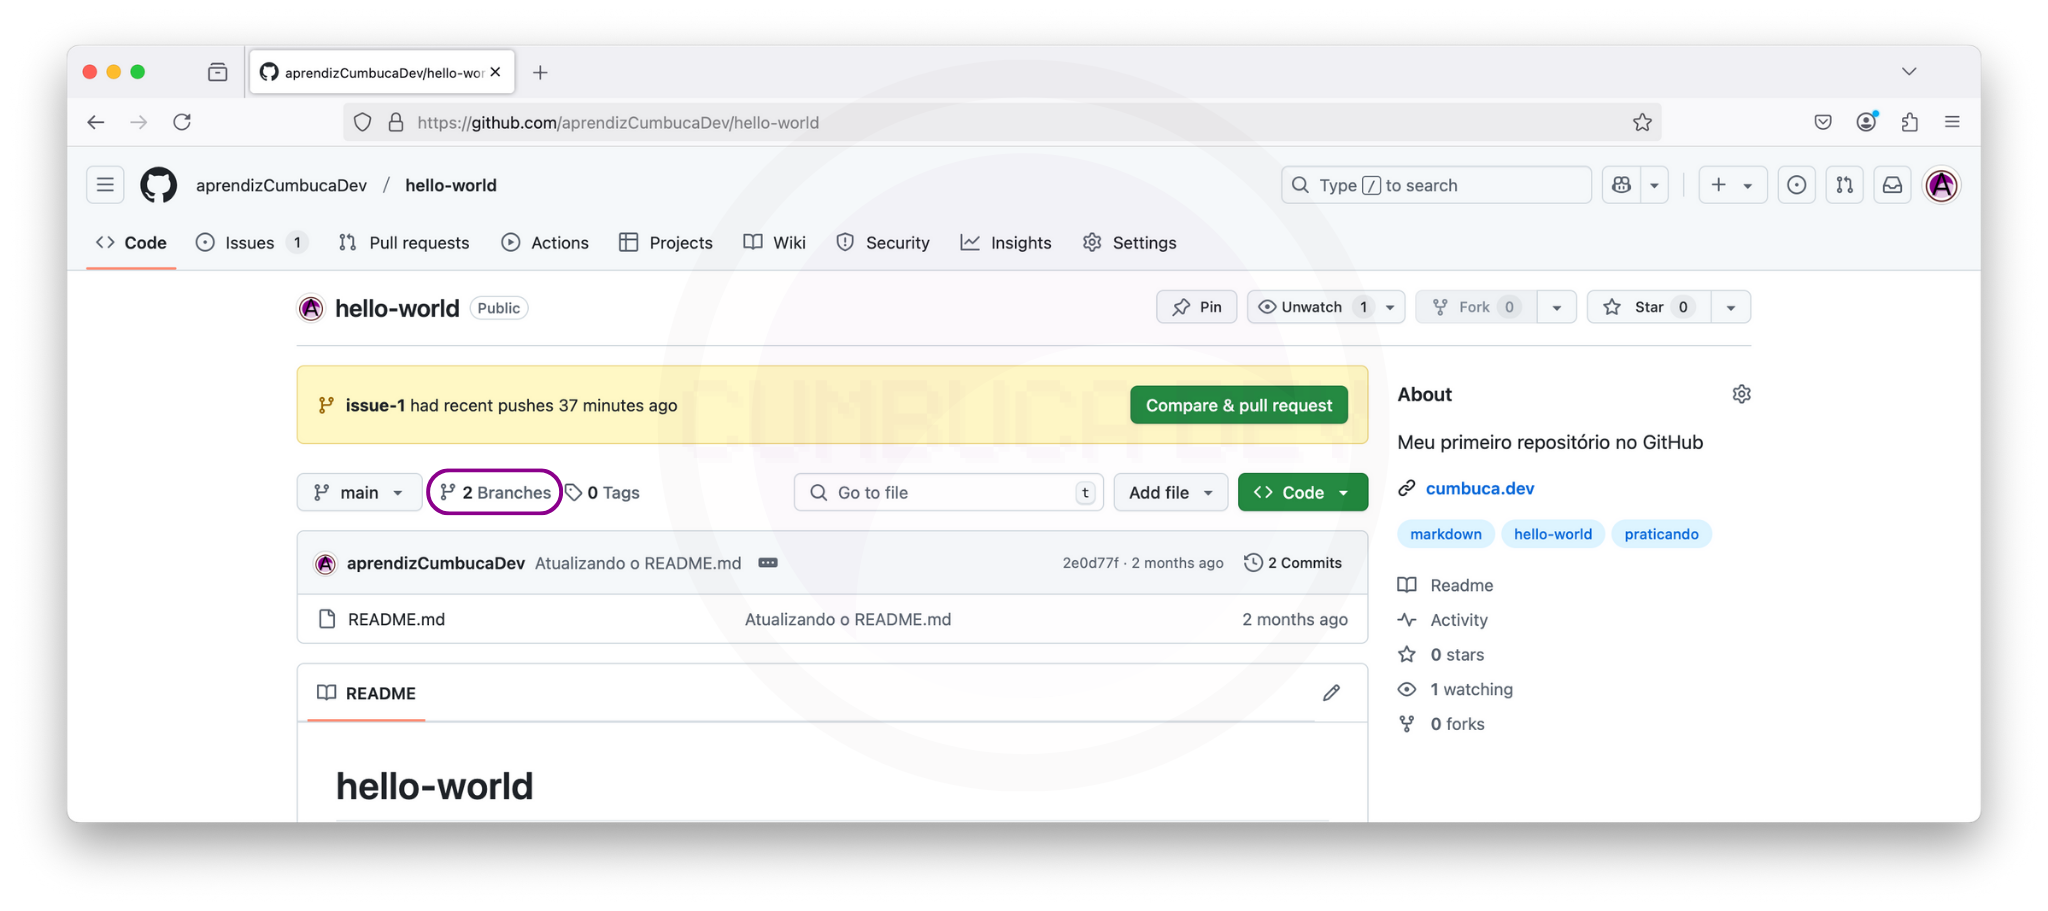Open the main branch dropdown

click(358, 492)
